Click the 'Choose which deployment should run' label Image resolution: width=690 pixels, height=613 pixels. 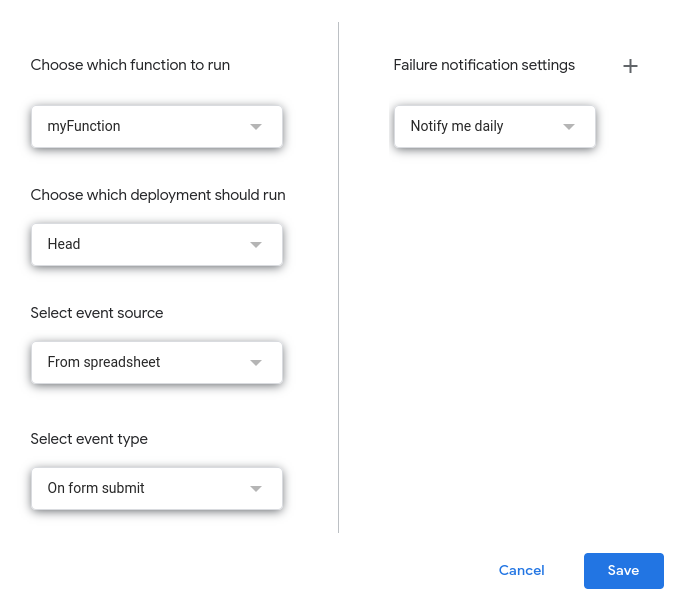[158, 195]
